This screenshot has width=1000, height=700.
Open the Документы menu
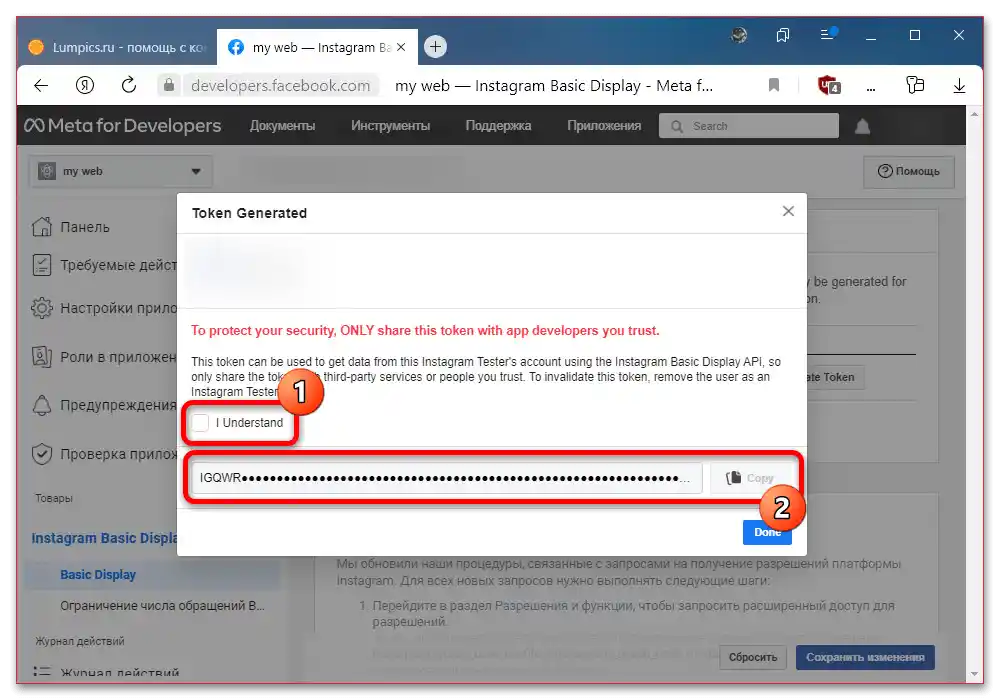coord(282,126)
